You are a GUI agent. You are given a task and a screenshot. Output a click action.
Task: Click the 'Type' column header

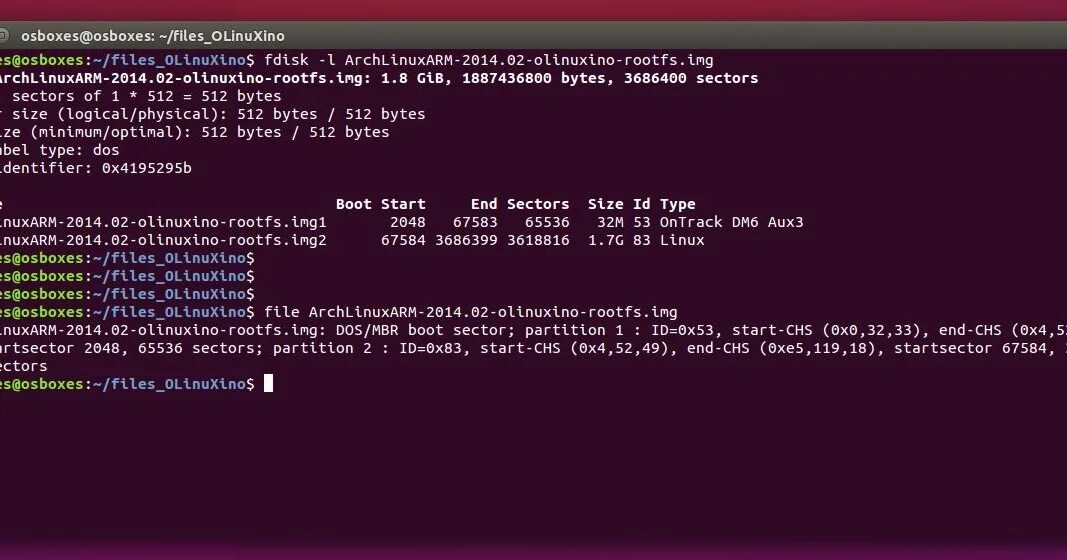click(678, 204)
